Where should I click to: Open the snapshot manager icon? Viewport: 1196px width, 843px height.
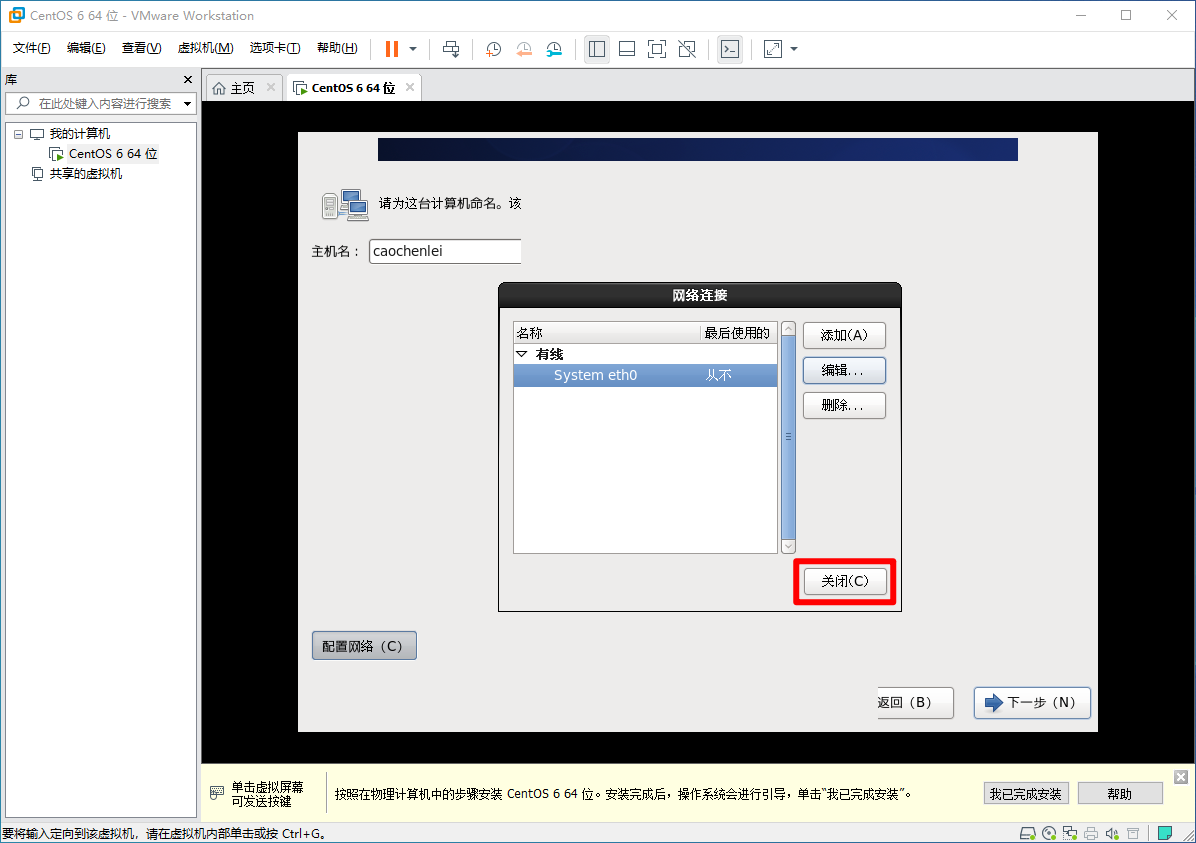pyautogui.click(x=555, y=49)
